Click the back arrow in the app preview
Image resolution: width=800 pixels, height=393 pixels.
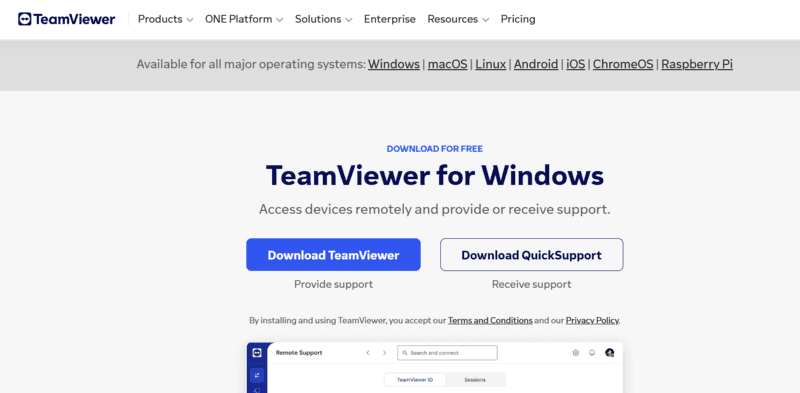[x=368, y=353]
